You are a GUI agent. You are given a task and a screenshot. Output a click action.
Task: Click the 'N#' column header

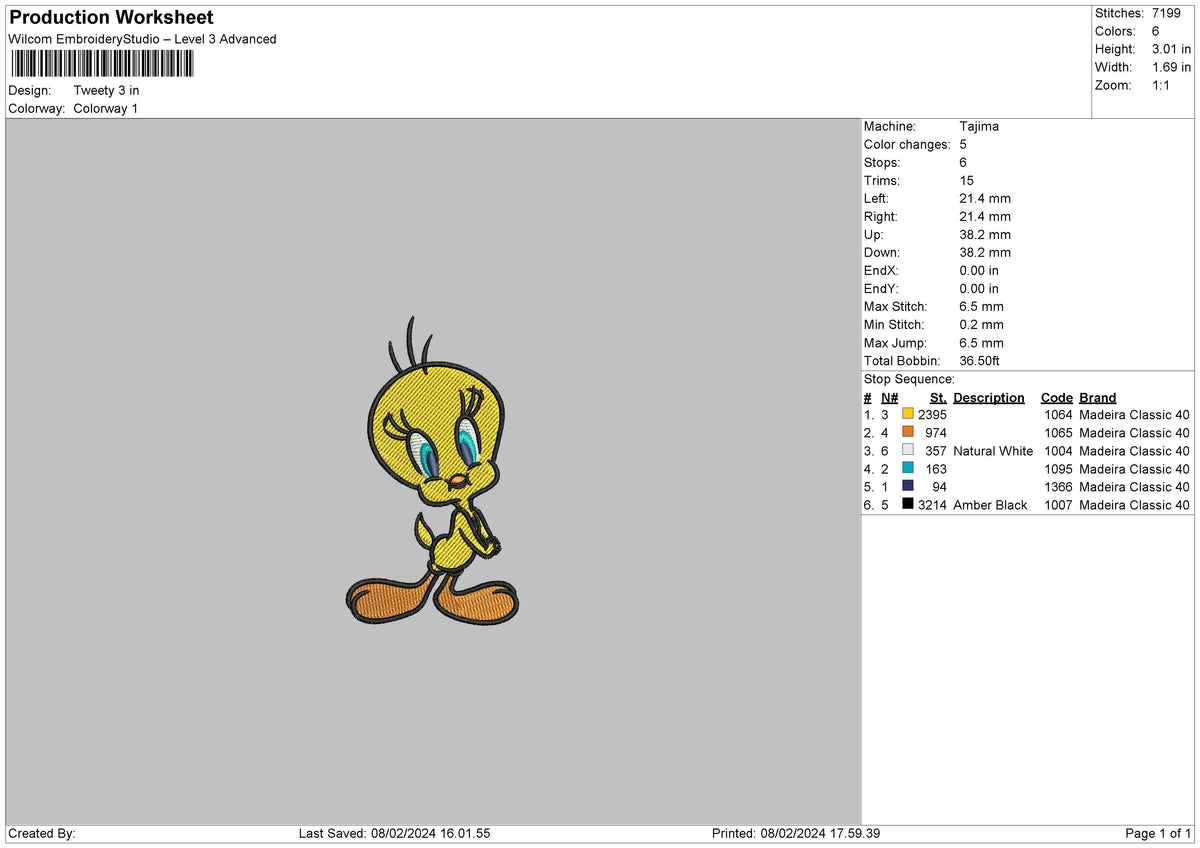[889, 397]
